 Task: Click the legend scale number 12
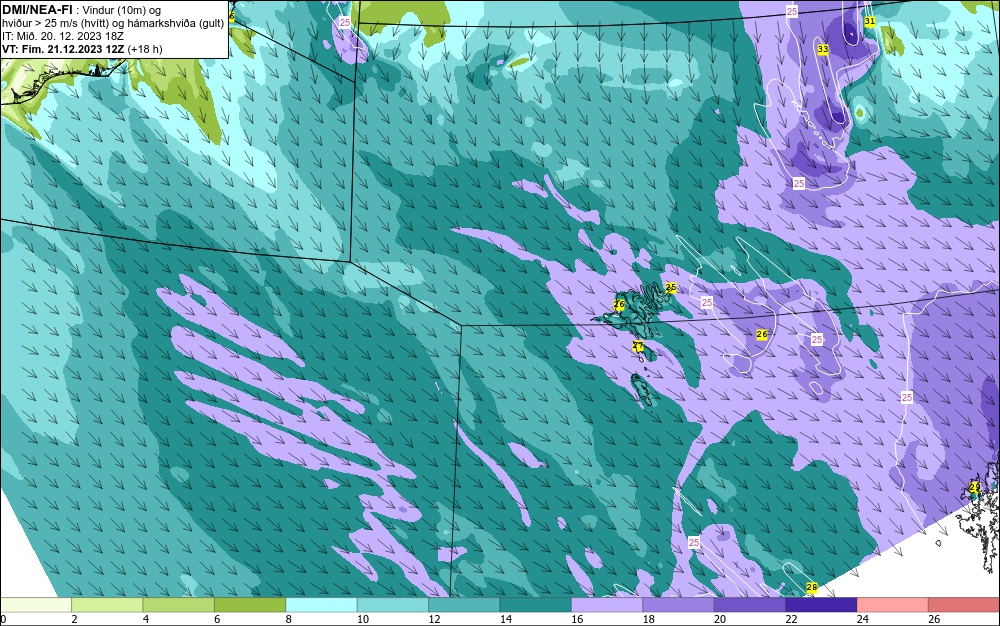[x=434, y=619]
